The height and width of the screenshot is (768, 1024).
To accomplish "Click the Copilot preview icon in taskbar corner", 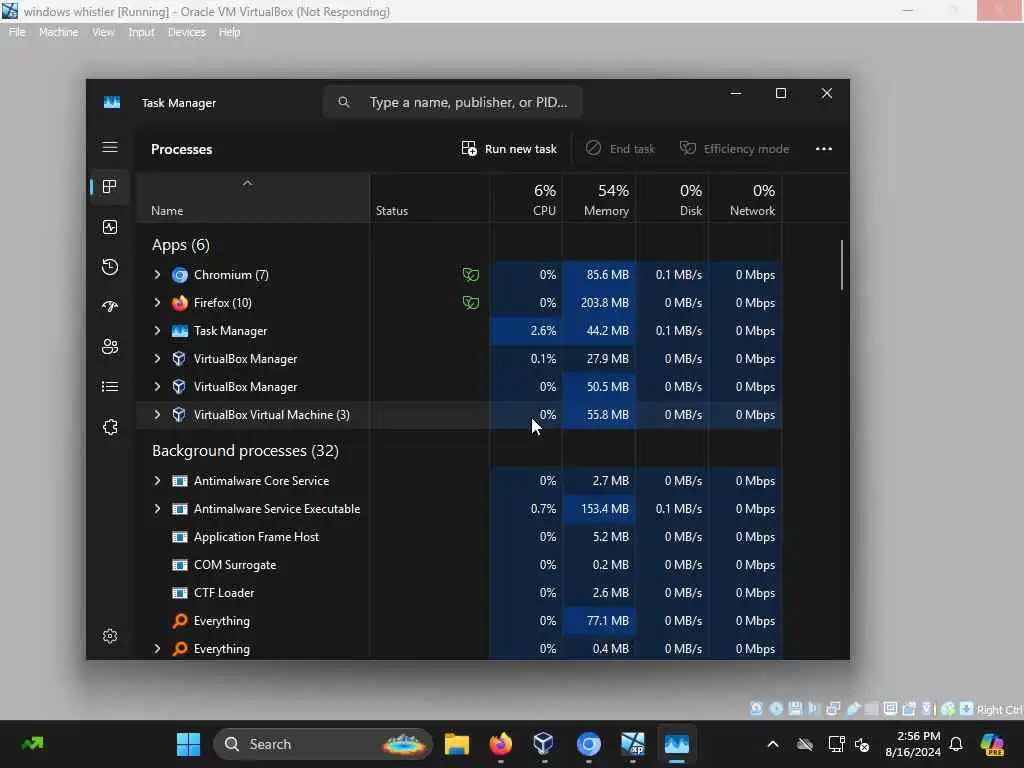I will (992, 744).
